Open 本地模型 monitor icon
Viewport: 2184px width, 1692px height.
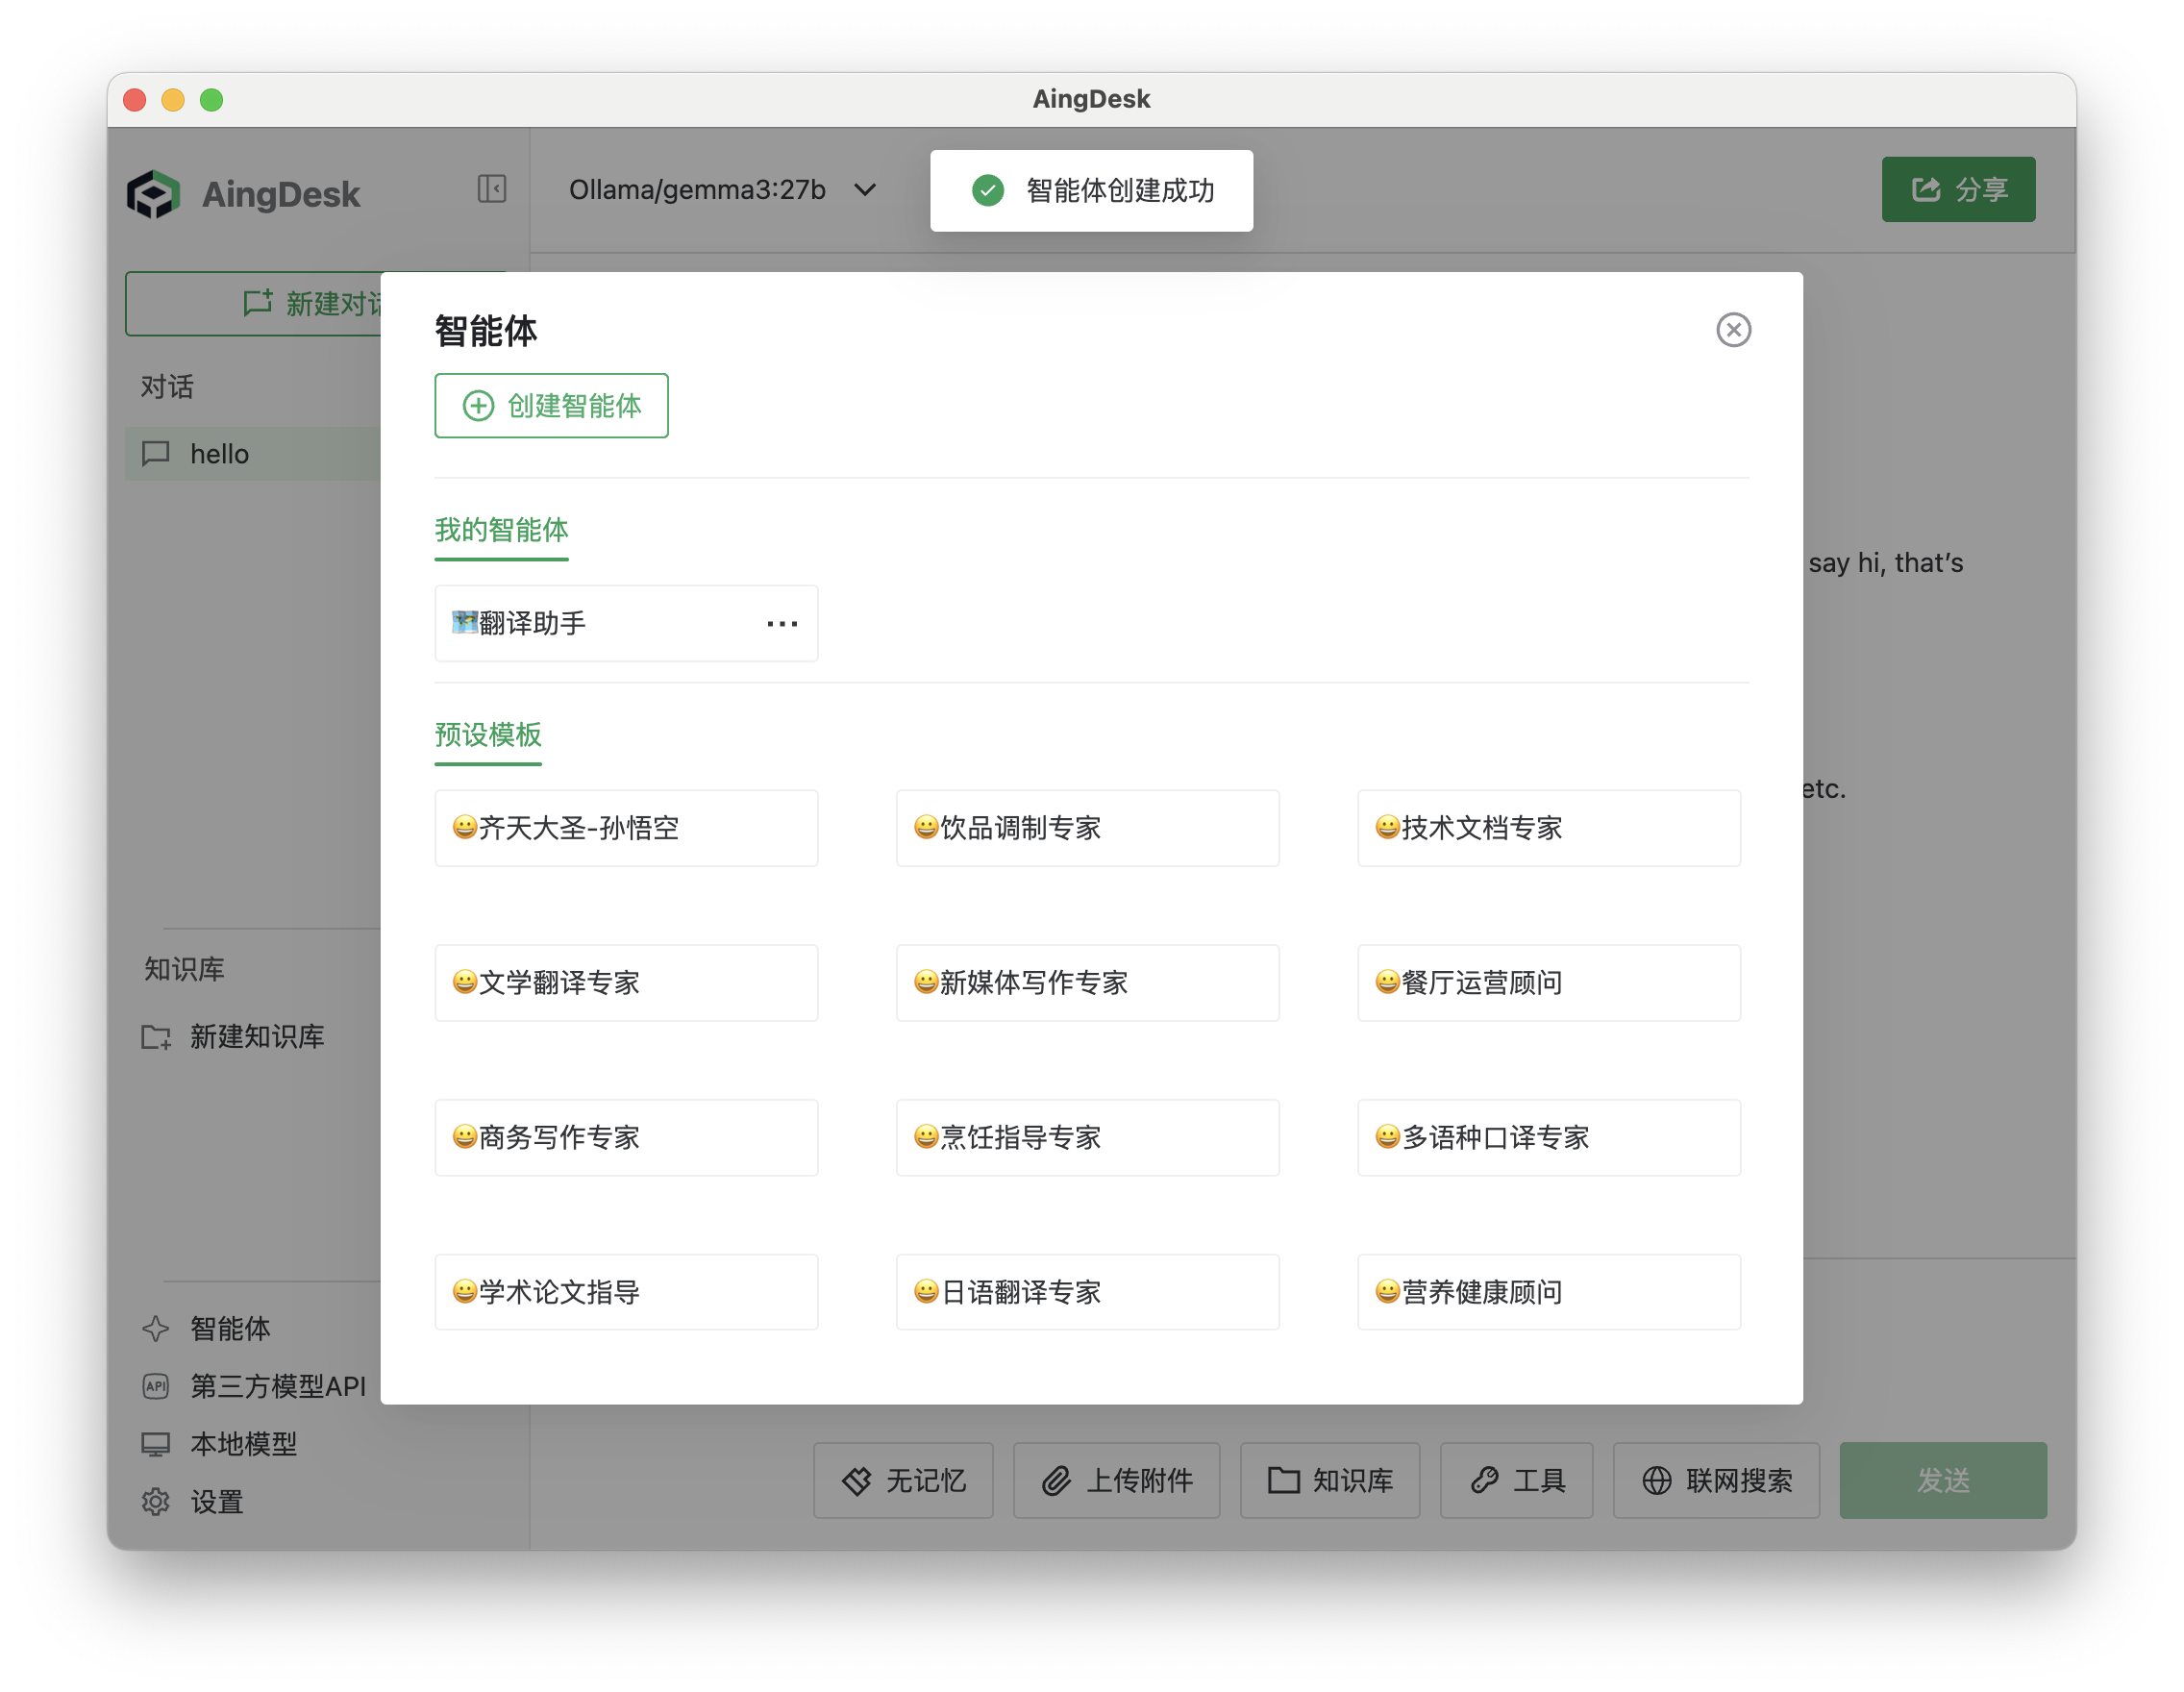coord(156,1444)
